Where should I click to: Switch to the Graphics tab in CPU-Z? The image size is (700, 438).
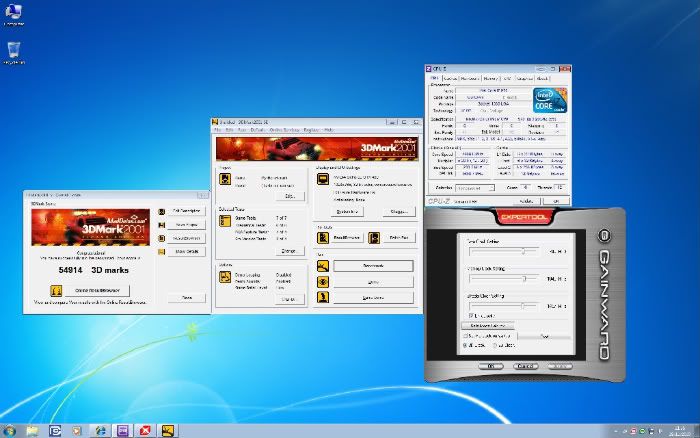click(524, 79)
